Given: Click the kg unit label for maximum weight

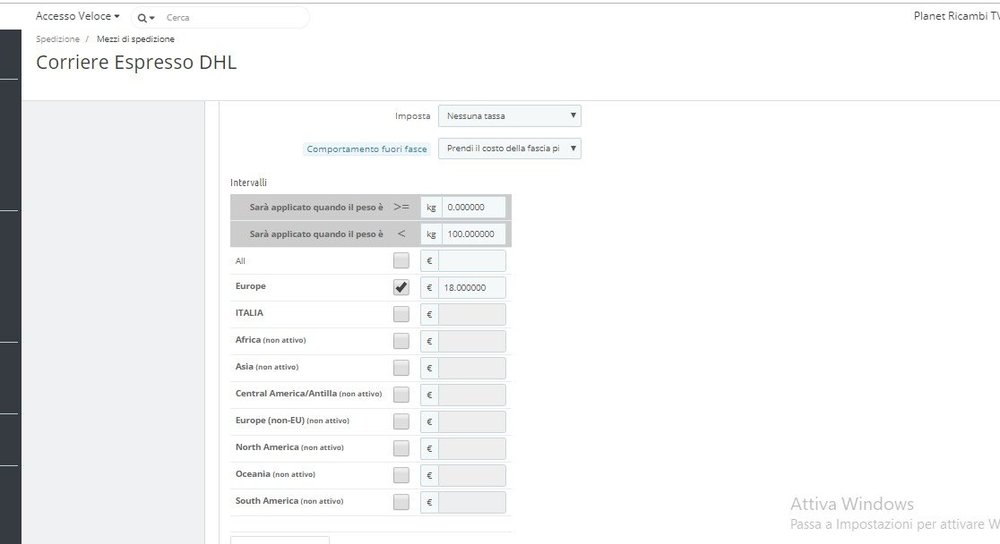Looking at the screenshot, I should point(431,234).
